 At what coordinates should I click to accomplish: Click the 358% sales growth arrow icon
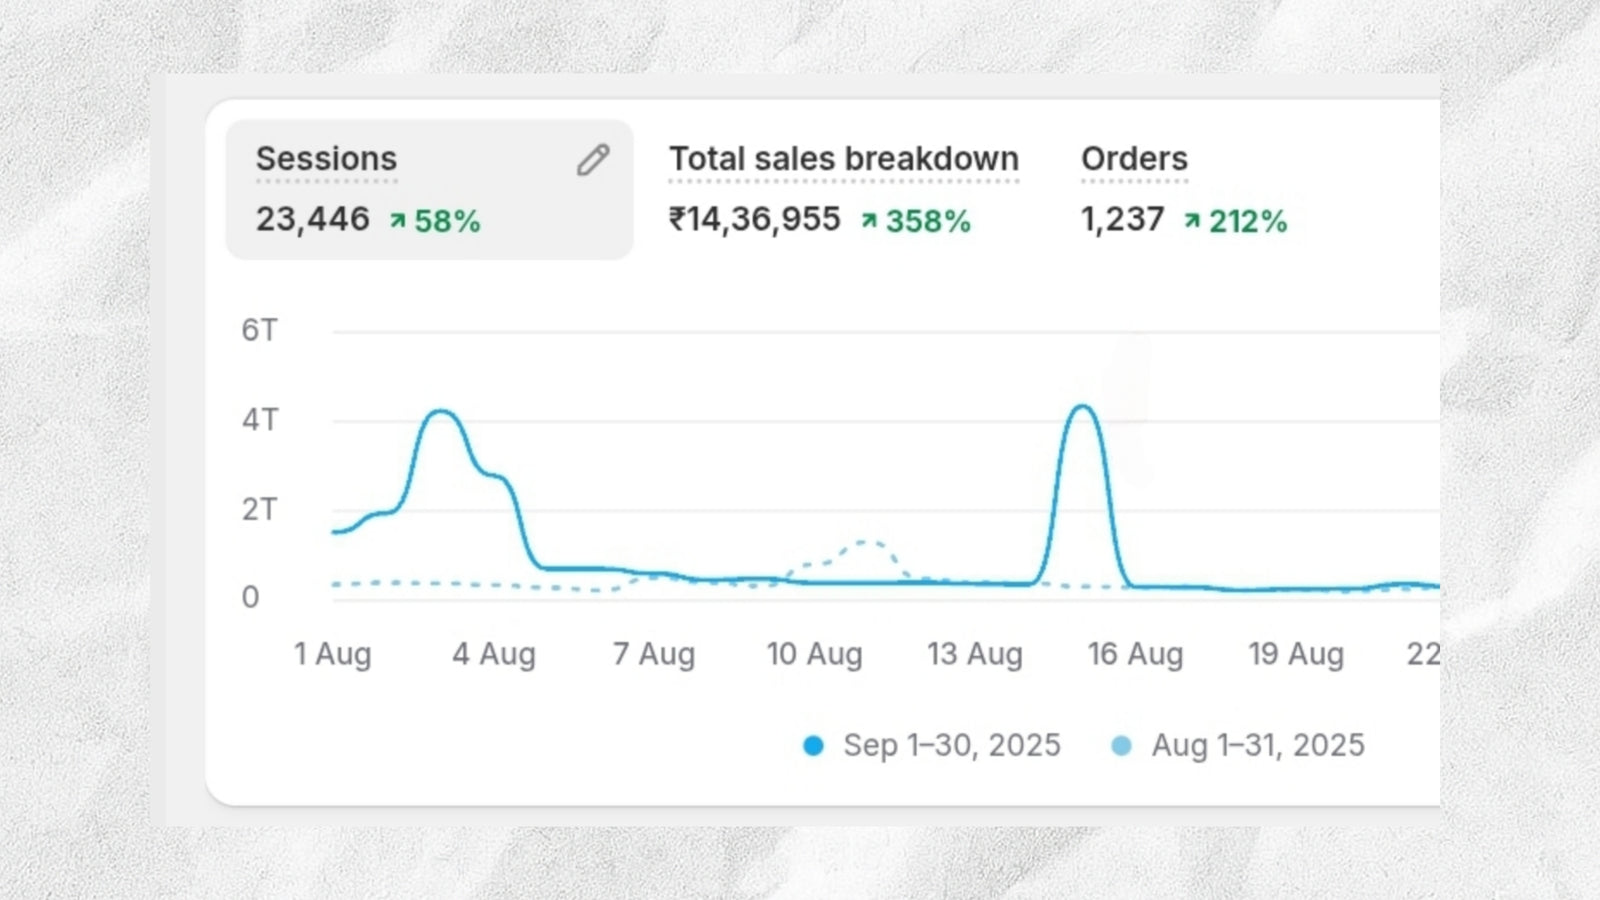pyautogui.click(x=869, y=221)
